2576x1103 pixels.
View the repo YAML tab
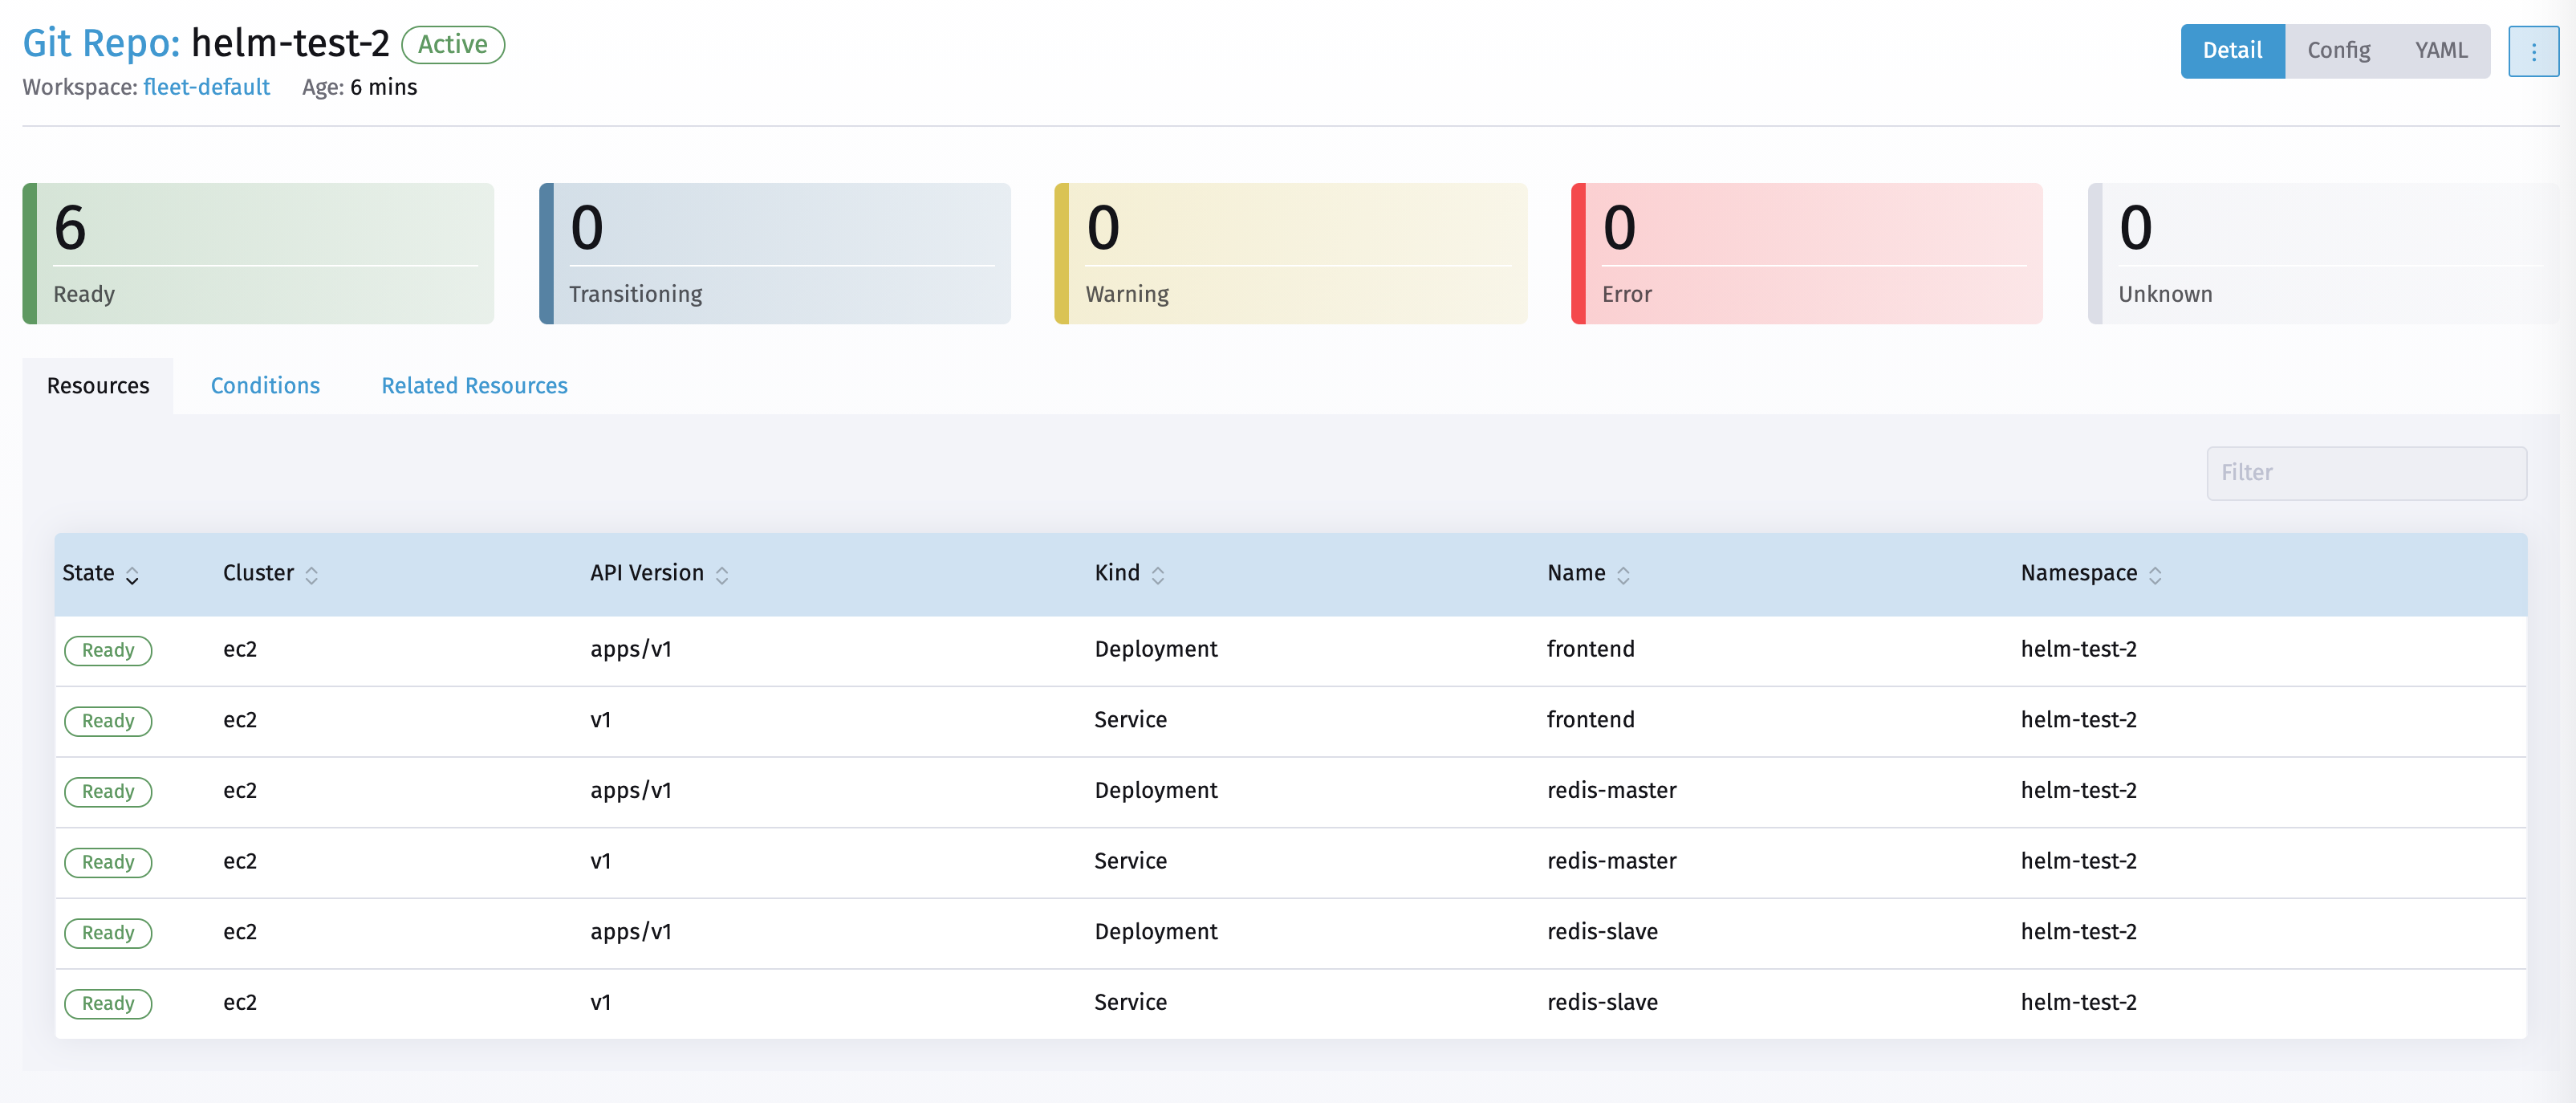[2440, 50]
